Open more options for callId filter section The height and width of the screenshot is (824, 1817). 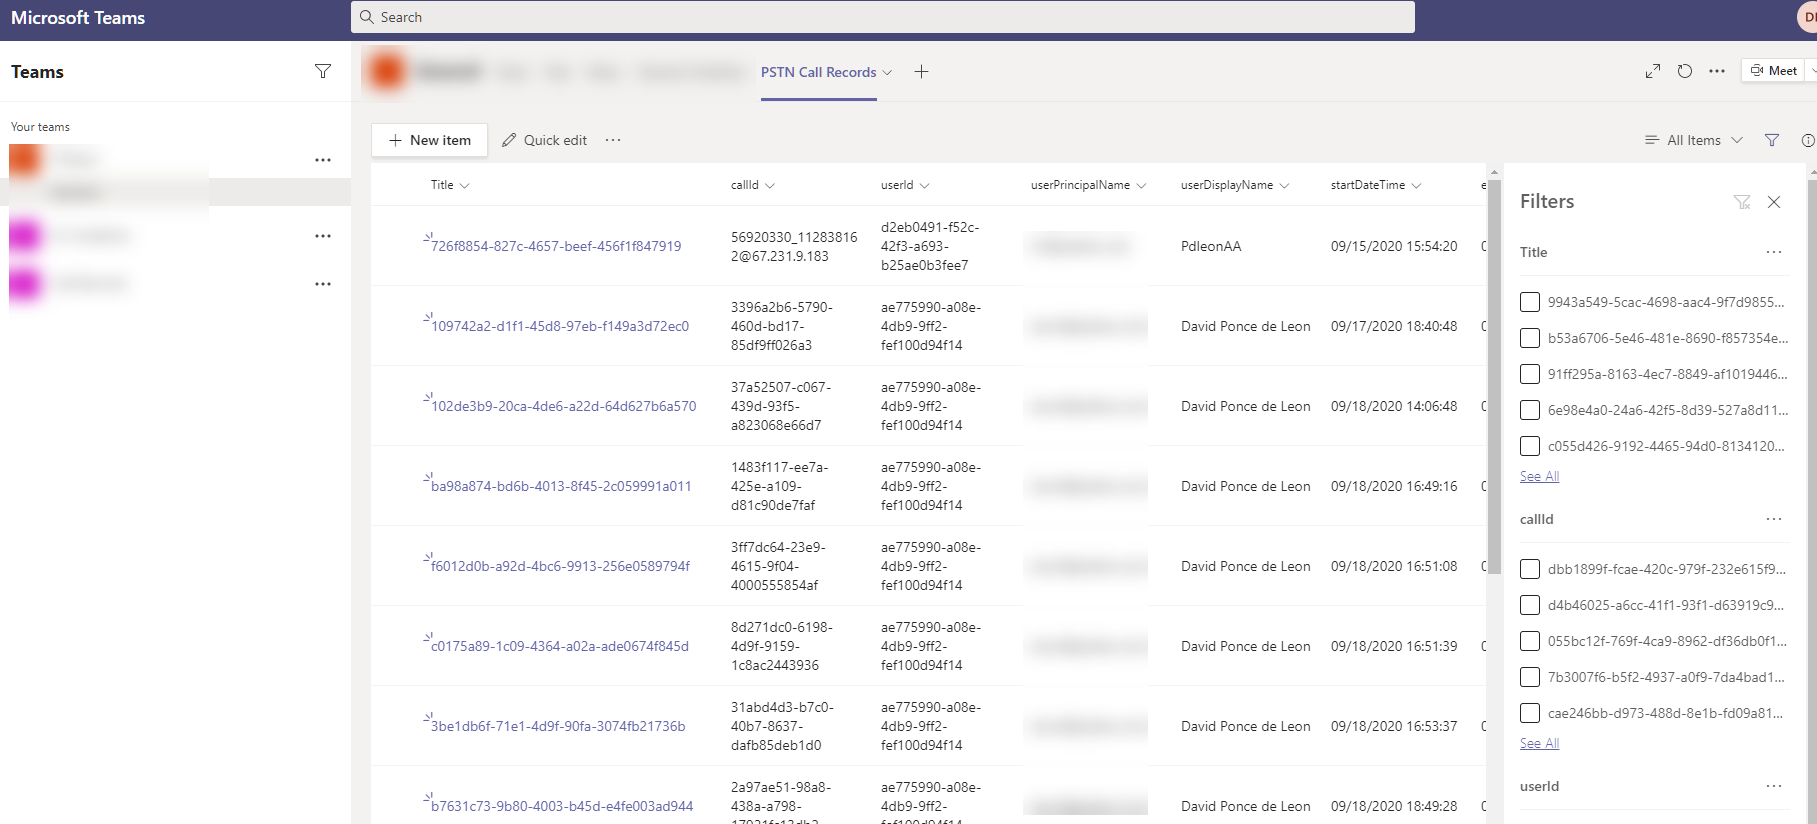pos(1774,519)
